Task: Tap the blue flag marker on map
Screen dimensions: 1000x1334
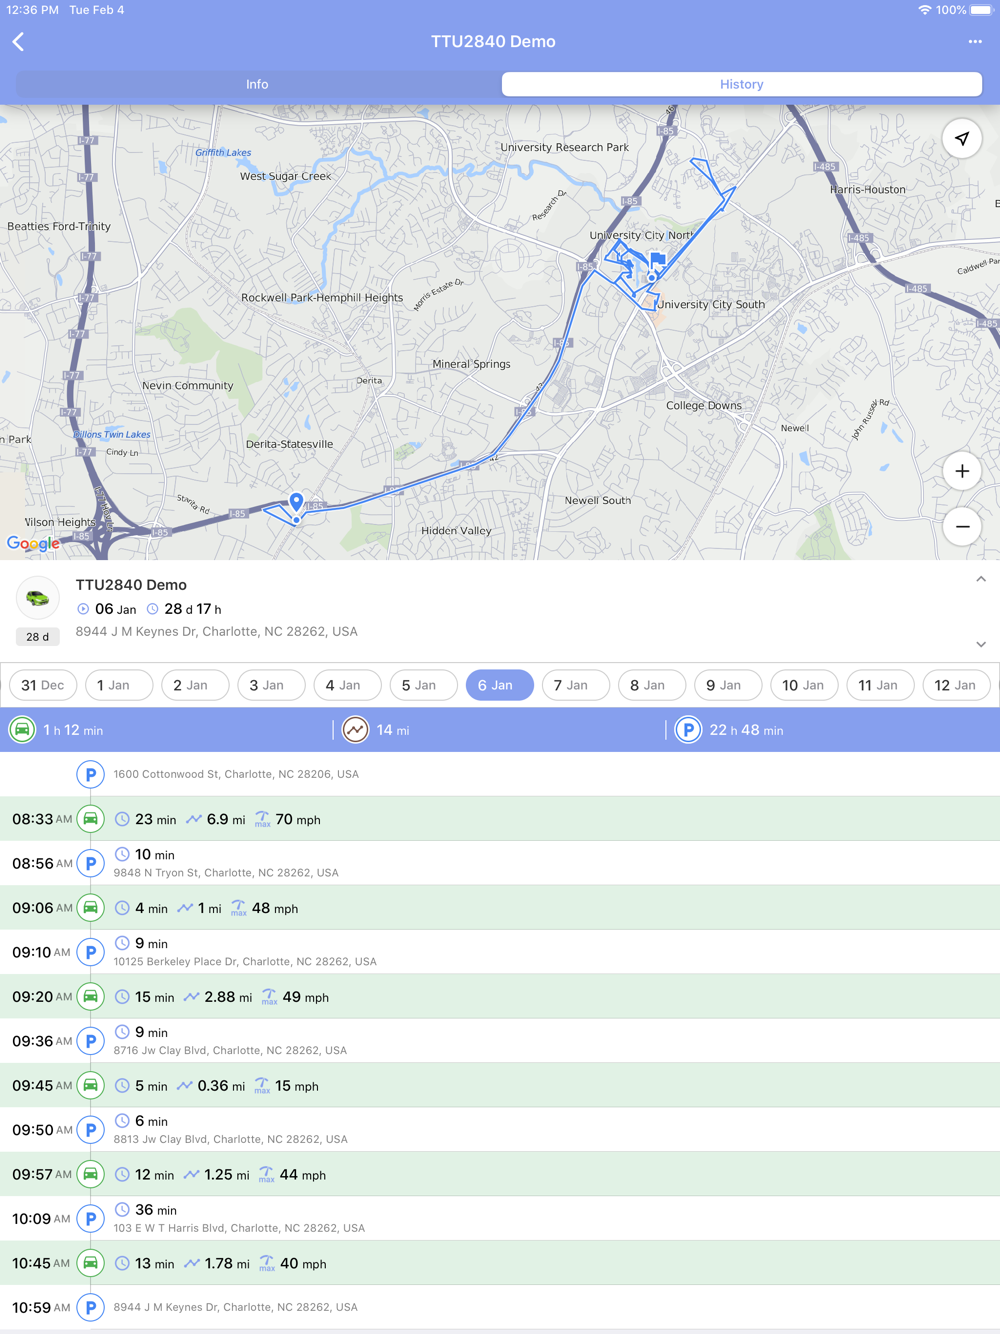Action: [x=657, y=261]
